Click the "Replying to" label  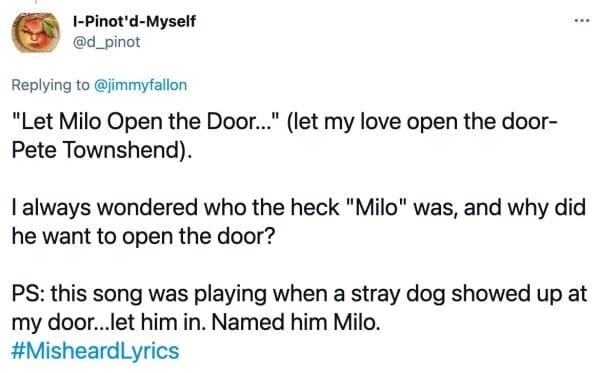coord(50,85)
